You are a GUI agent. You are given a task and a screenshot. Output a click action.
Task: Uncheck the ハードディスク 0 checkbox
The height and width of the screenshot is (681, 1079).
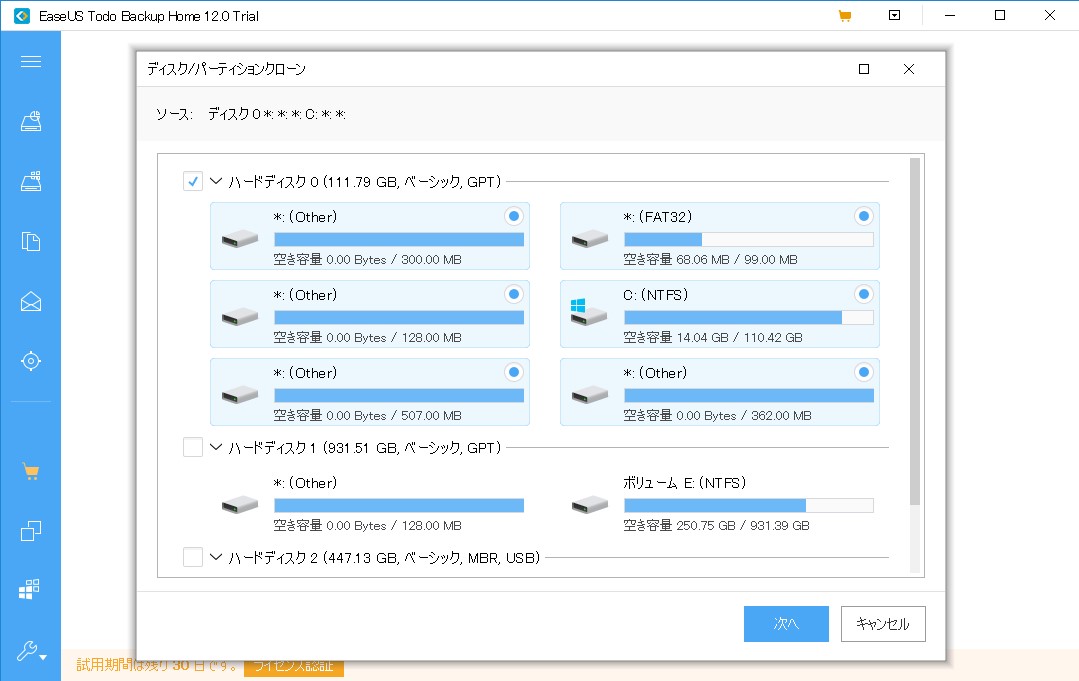point(193,182)
